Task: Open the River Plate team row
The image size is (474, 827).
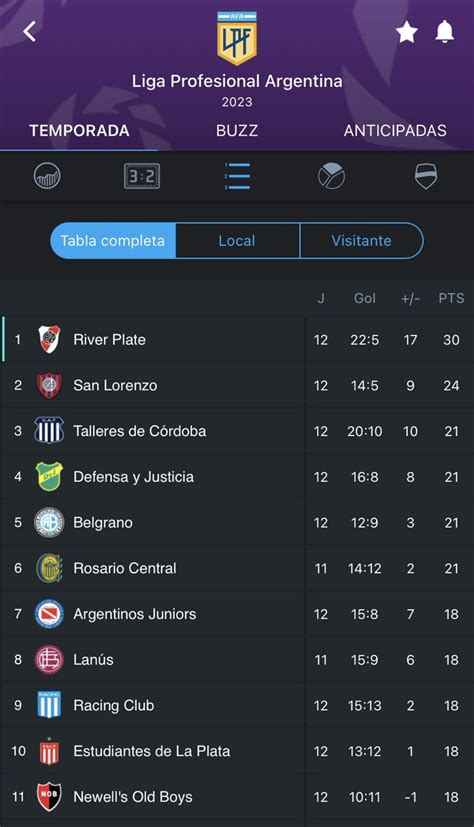Action: pyautogui.click(x=237, y=340)
